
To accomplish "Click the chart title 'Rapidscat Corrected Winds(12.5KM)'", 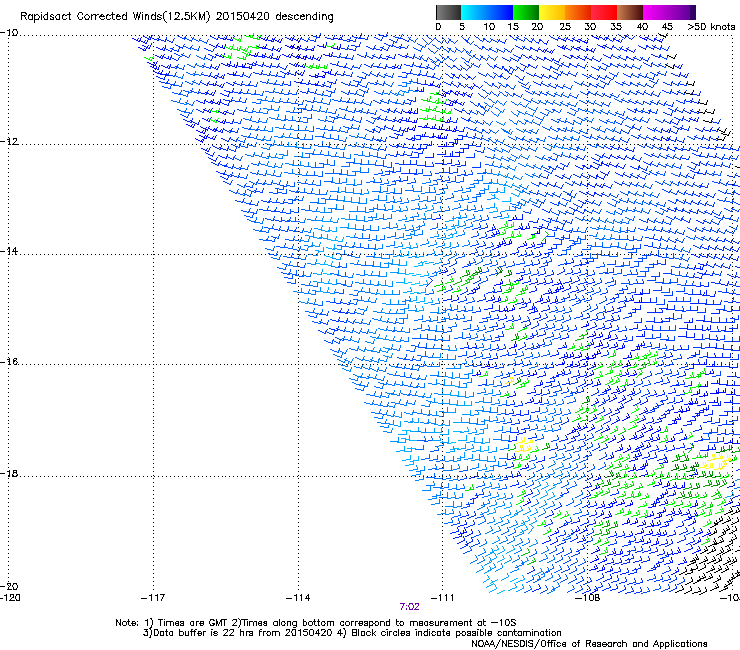I will point(115,17).
